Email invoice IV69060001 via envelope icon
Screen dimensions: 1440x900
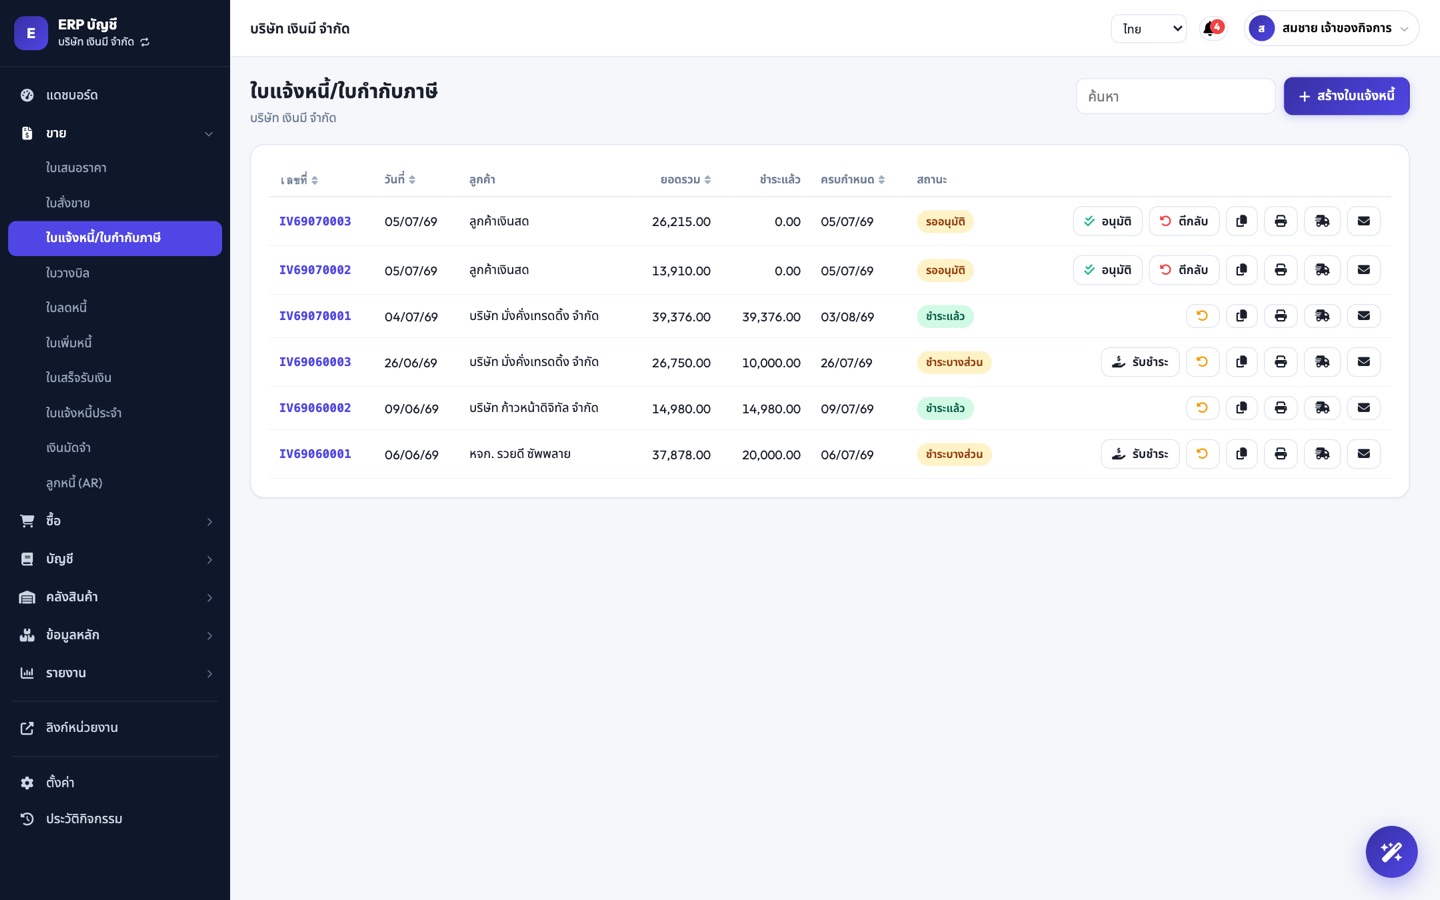point(1364,454)
